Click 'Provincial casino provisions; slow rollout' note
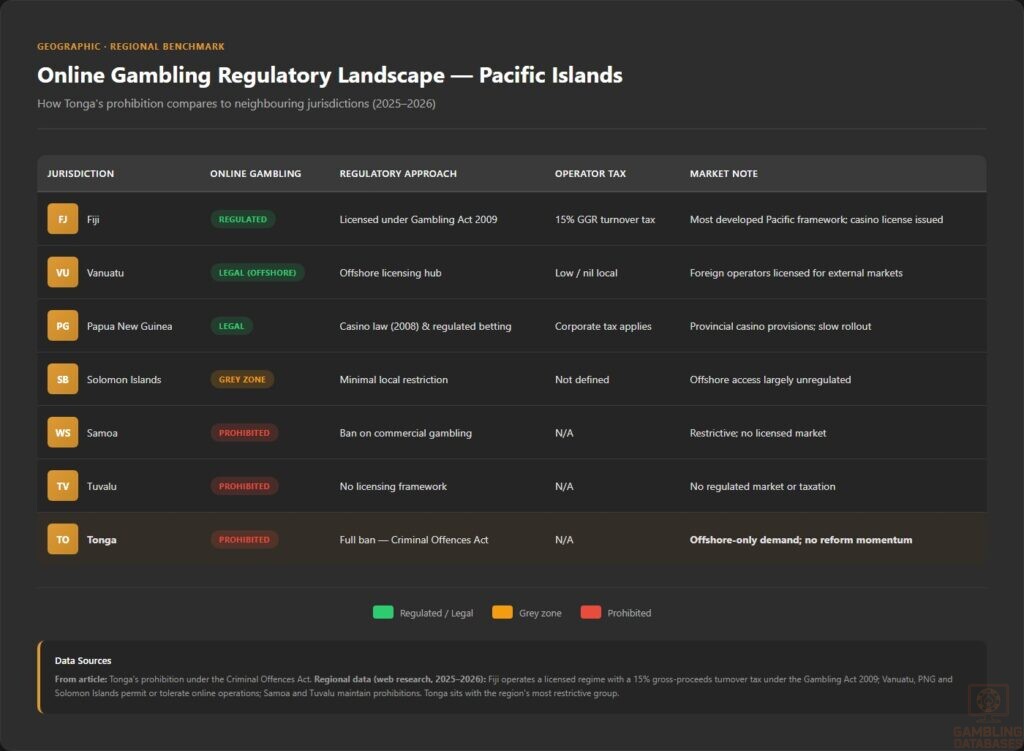 (x=780, y=326)
